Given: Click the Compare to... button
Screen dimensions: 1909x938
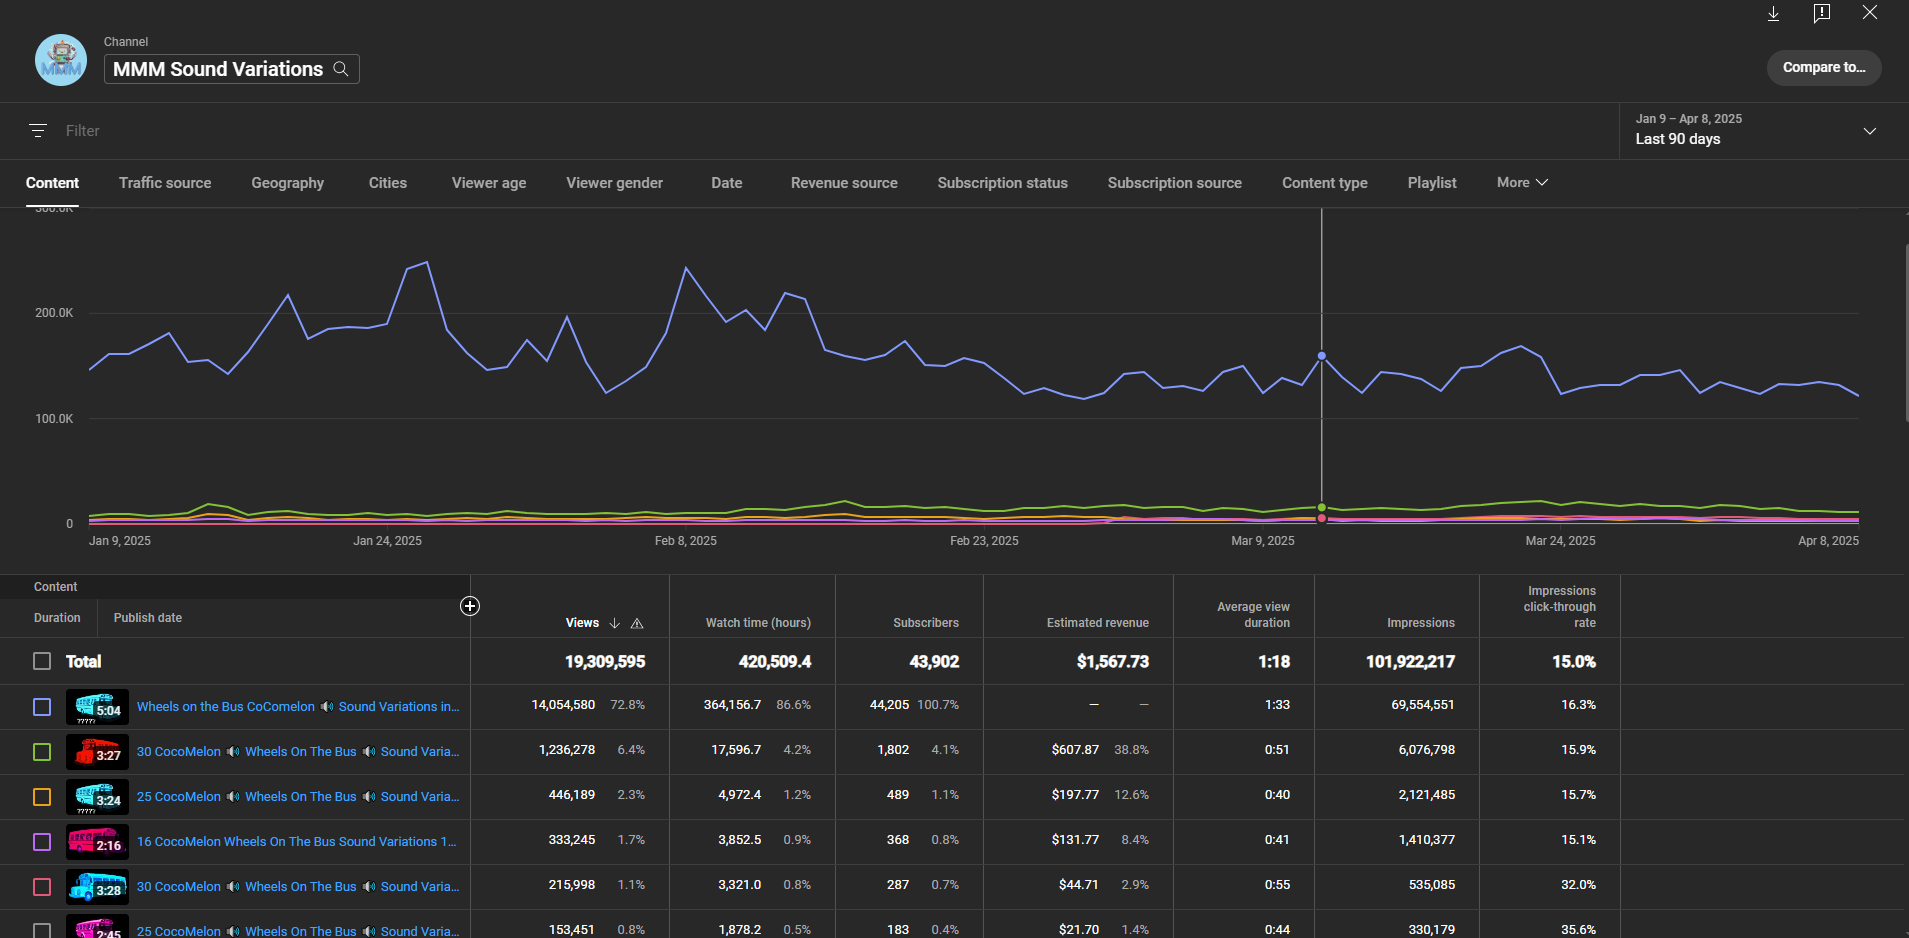Looking at the screenshot, I should 1824,67.
